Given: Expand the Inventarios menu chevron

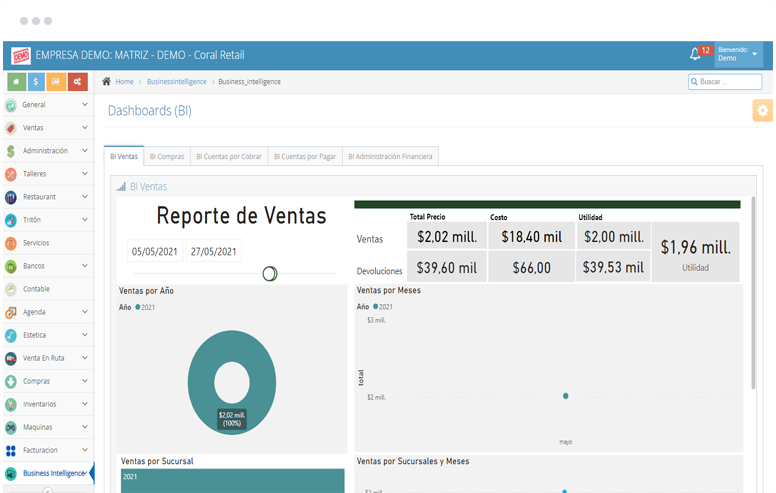Looking at the screenshot, I should click(85, 403).
